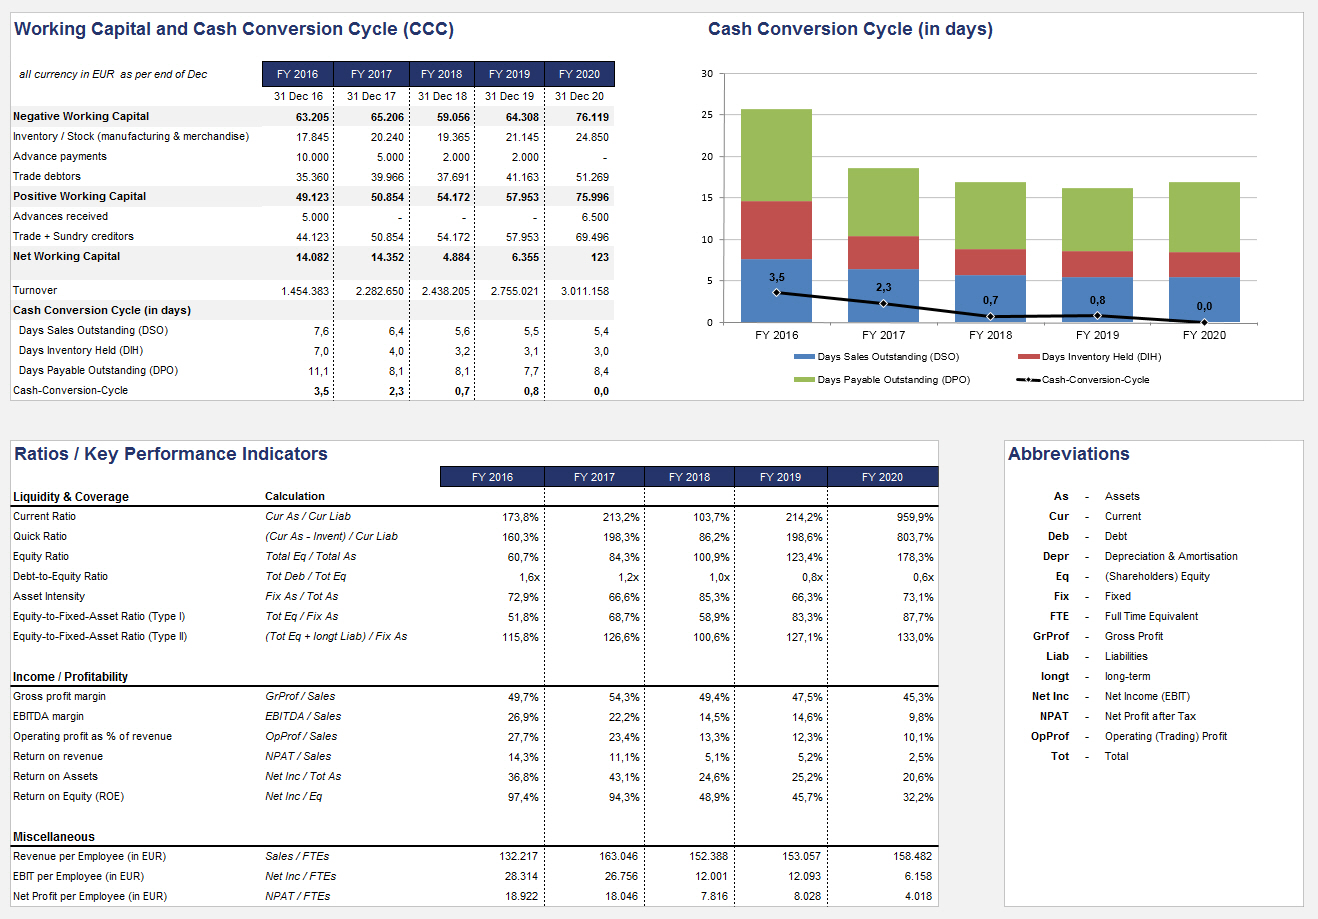This screenshot has height=919, width=1318.
Task: Select the Turnover row label
Action: (35, 290)
